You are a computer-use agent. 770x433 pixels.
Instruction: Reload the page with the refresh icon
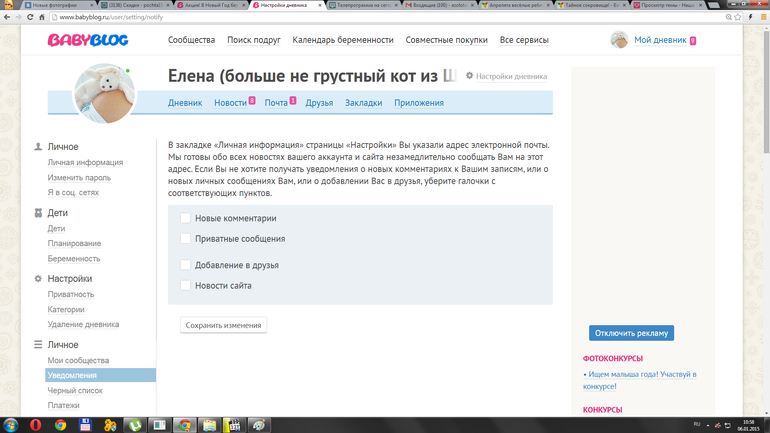[30, 17]
